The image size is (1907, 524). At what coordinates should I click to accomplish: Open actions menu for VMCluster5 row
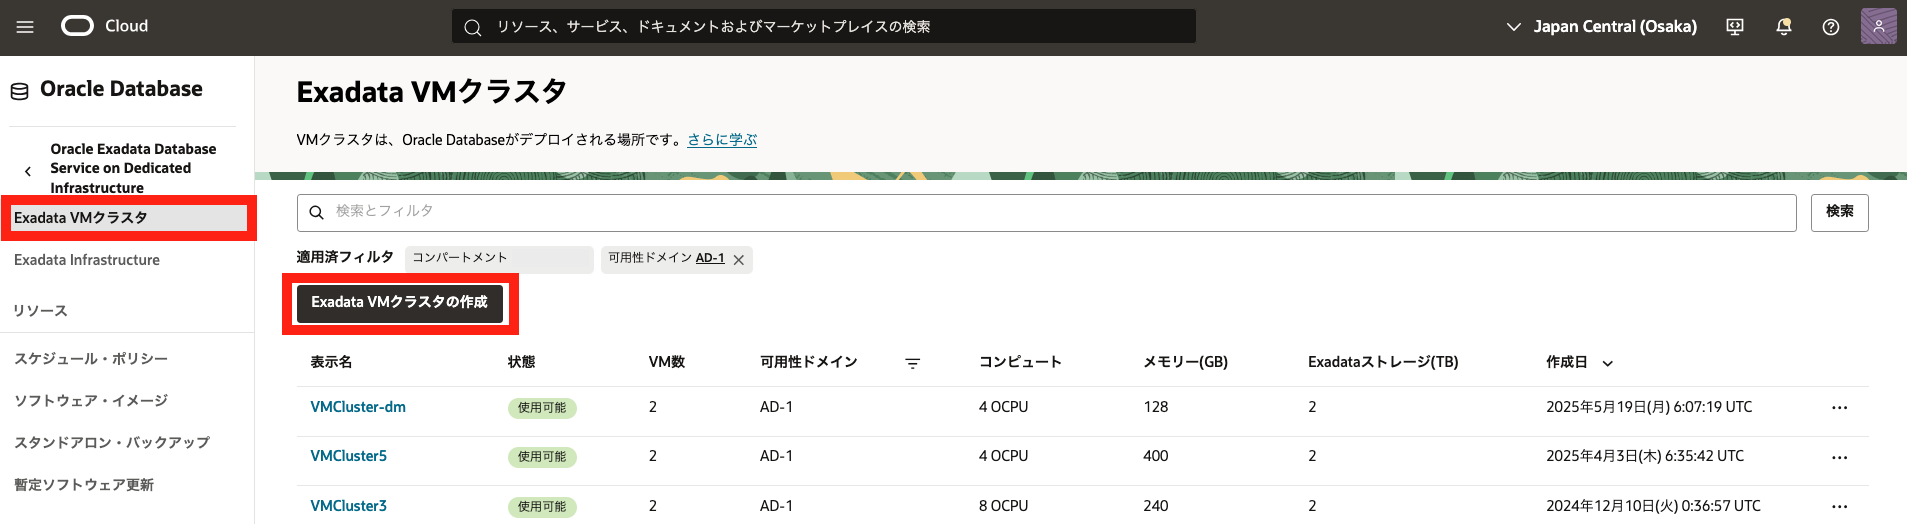[x=1839, y=457]
